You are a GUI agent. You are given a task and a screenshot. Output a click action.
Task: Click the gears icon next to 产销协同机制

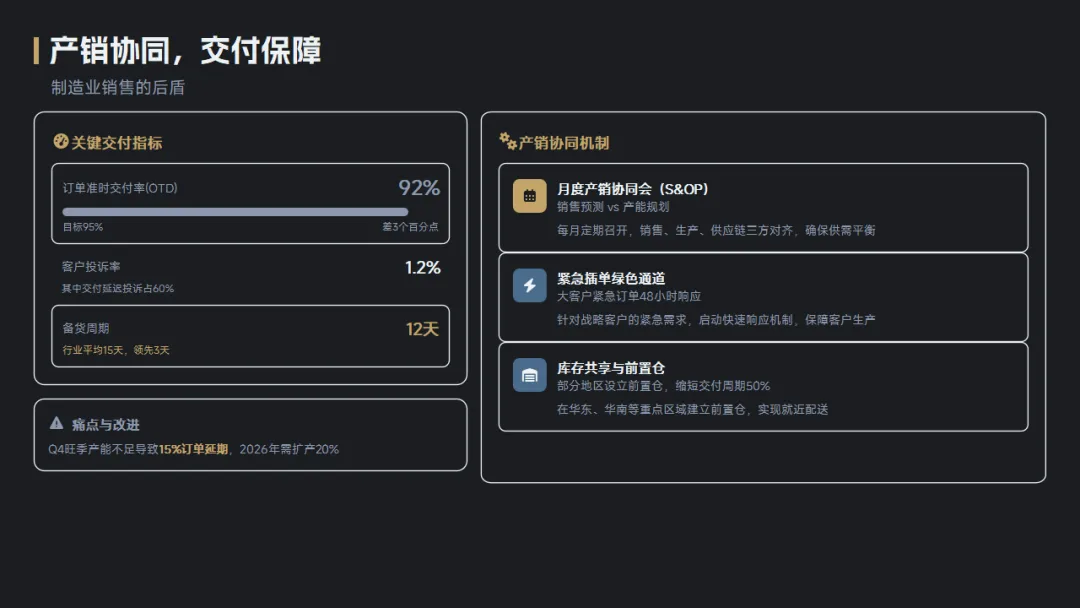tap(508, 142)
